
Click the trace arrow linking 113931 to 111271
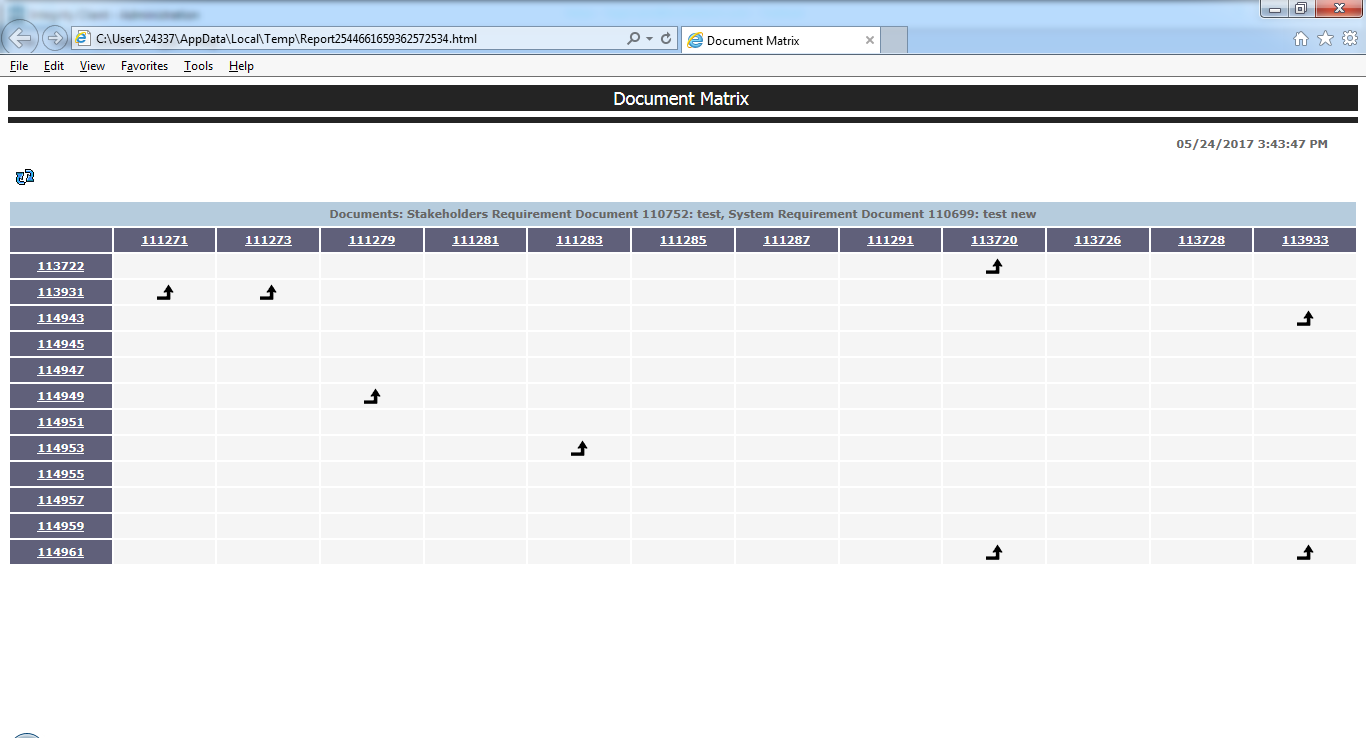click(166, 292)
